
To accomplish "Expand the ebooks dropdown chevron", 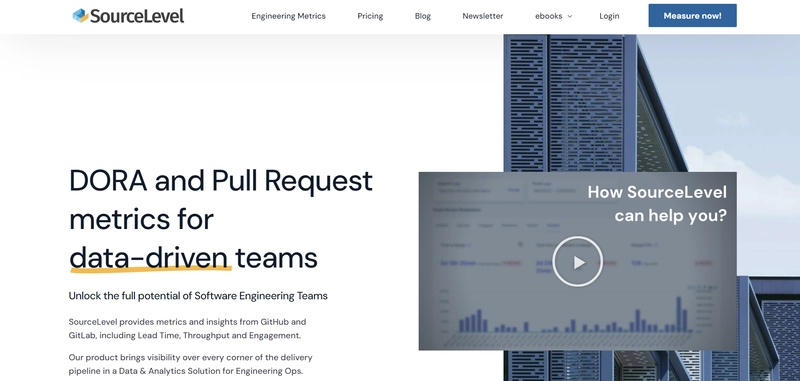I will click(x=570, y=16).
